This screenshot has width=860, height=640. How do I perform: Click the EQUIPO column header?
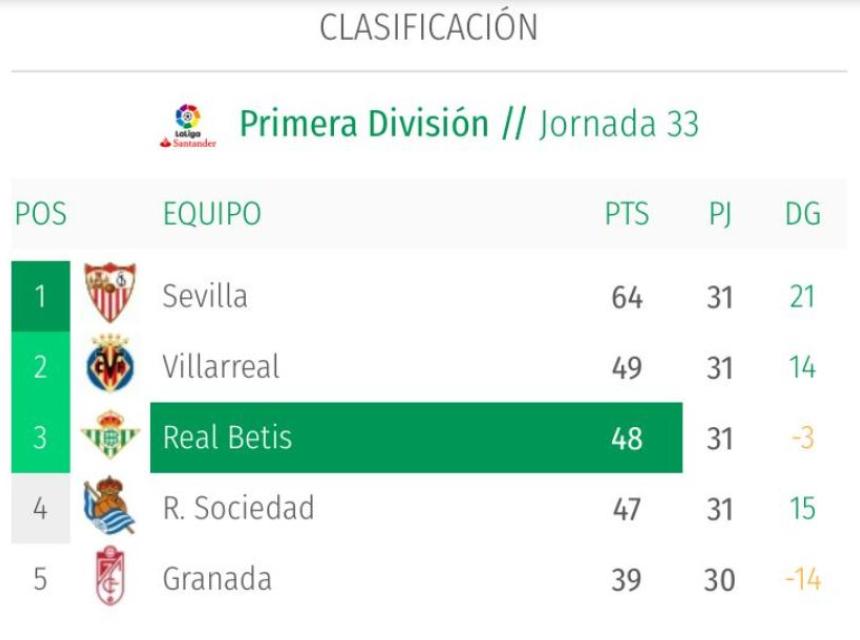(212, 214)
